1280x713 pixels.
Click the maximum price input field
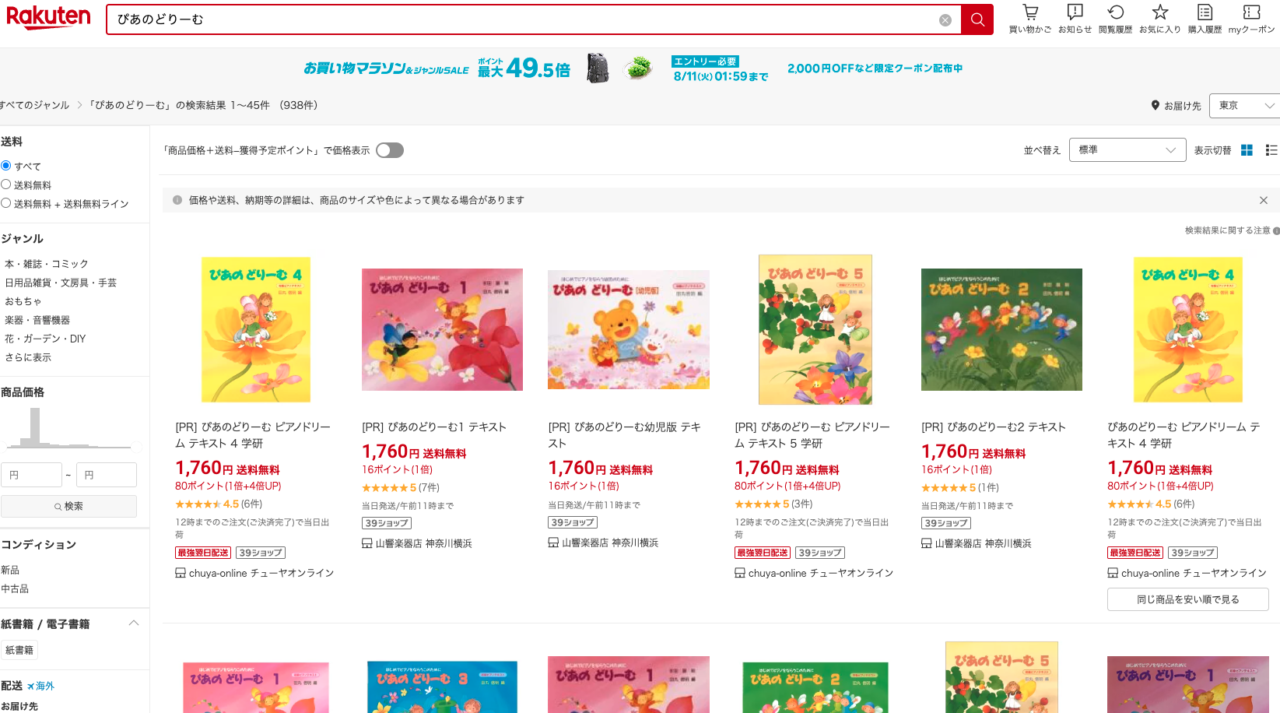point(106,475)
